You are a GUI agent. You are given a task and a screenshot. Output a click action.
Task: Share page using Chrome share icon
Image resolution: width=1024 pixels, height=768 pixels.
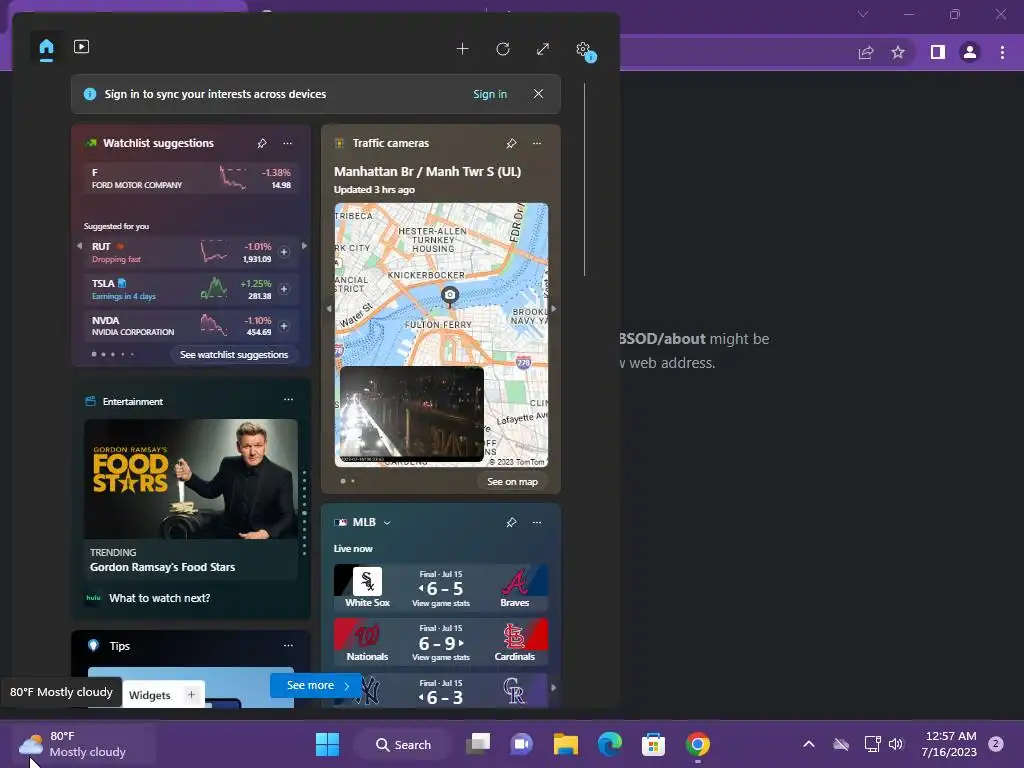[866, 52]
